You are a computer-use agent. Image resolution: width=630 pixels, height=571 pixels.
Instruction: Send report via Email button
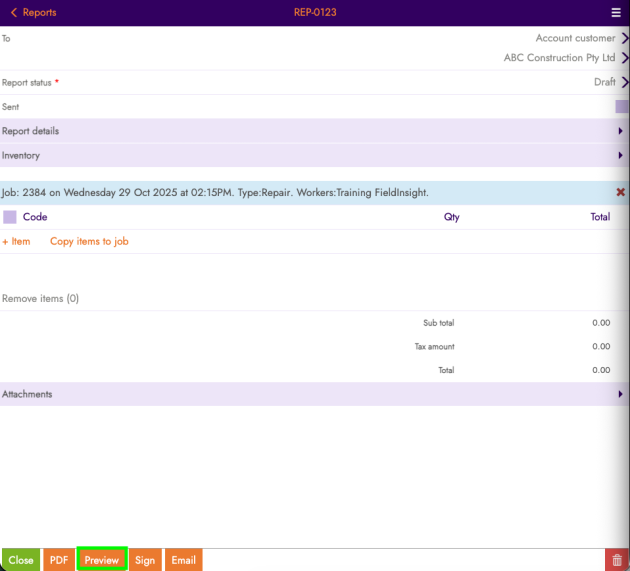pyautogui.click(x=184, y=560)
